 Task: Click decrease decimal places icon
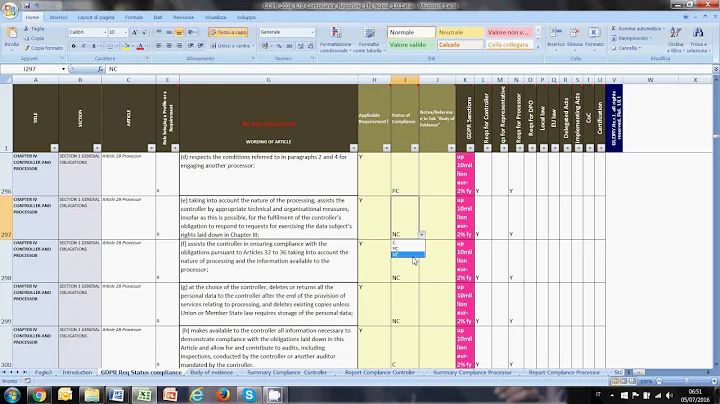[x=311, y=46]
